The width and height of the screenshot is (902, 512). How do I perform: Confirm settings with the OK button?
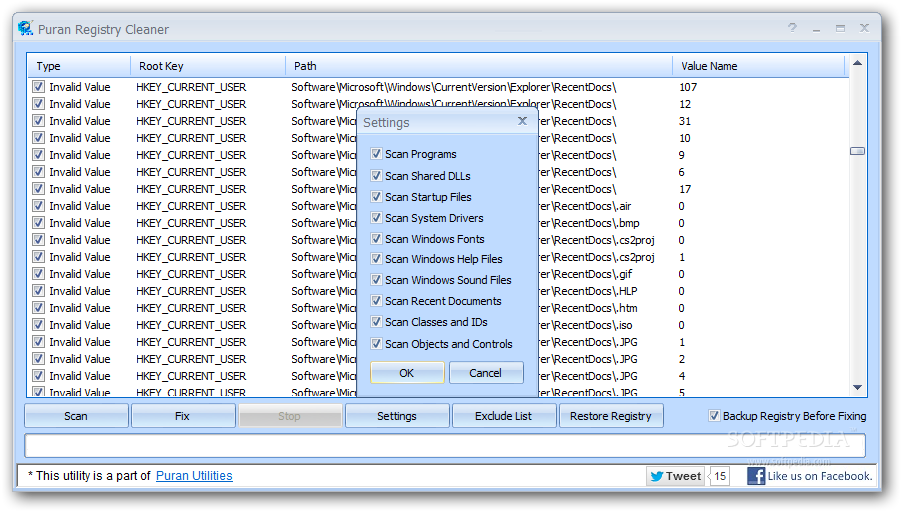coord(407,373)
